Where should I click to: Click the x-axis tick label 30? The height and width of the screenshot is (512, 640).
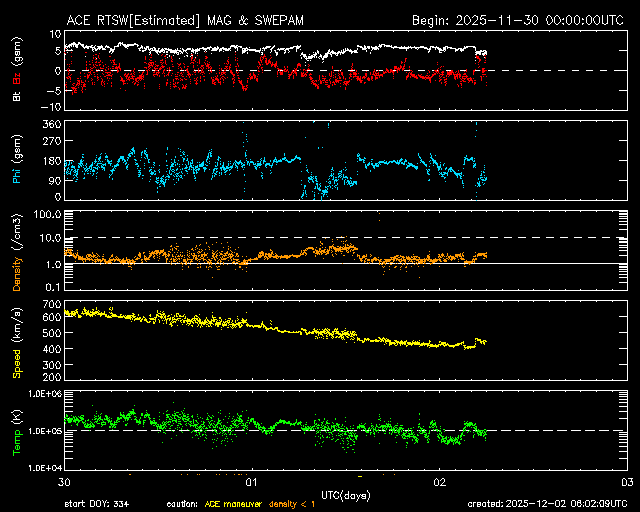[x=65, y=481]
